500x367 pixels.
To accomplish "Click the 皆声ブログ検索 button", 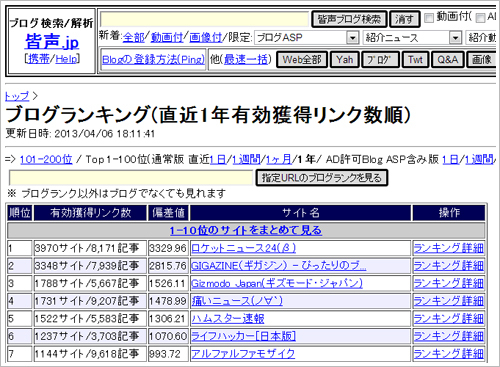I will point(349,19).
